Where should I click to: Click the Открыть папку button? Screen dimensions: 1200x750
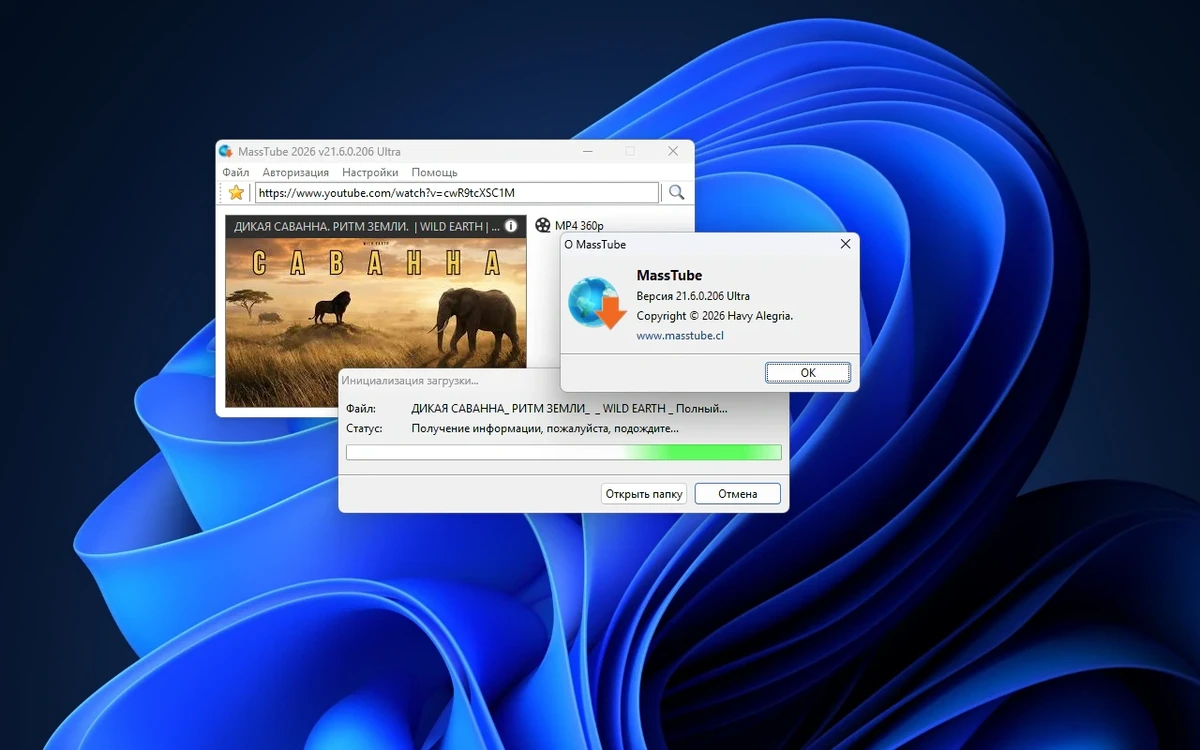click(x=644, y=493)
